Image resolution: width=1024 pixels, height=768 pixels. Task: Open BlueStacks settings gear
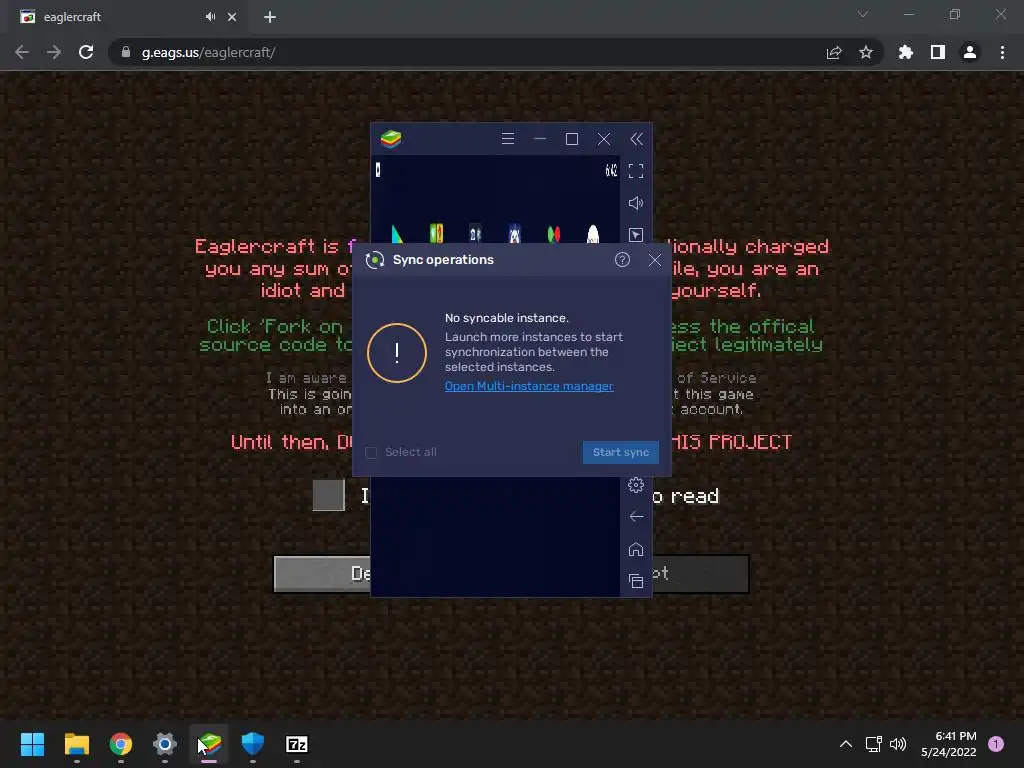pos(636,485)
